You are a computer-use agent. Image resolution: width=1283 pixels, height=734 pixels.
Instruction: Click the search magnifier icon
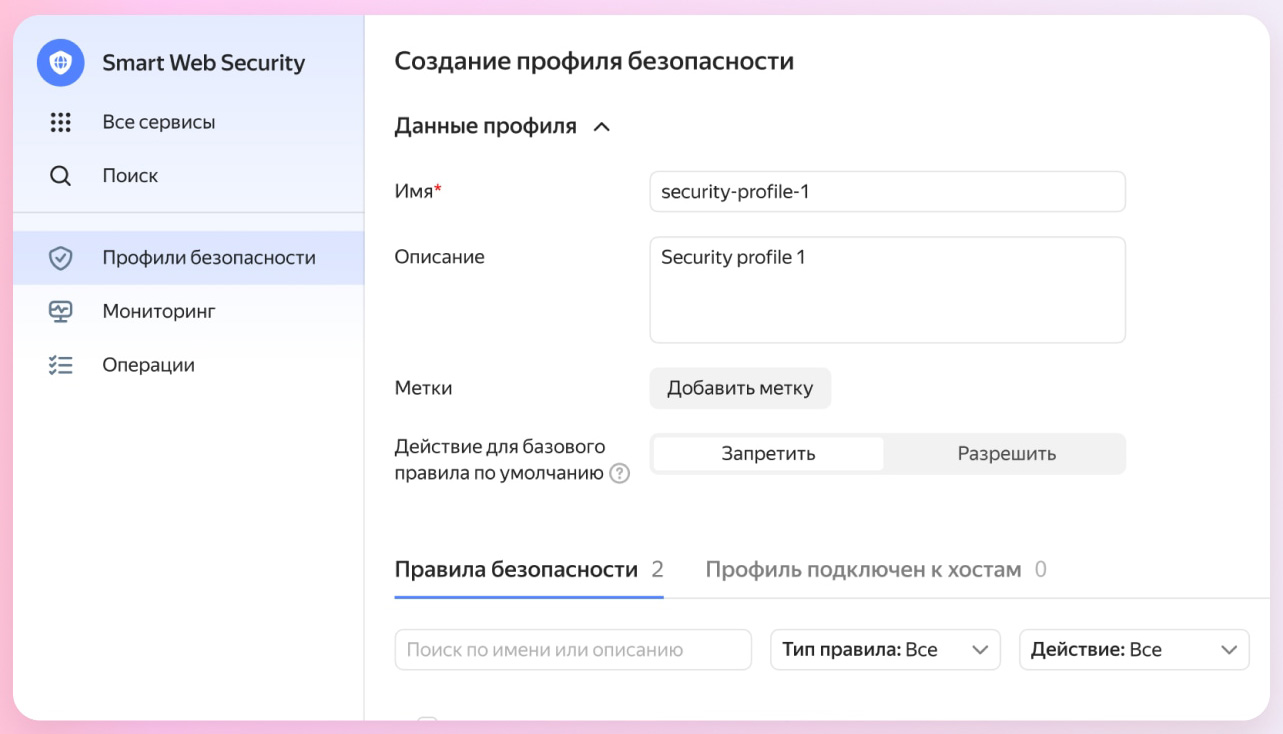(x=61, y=176)
